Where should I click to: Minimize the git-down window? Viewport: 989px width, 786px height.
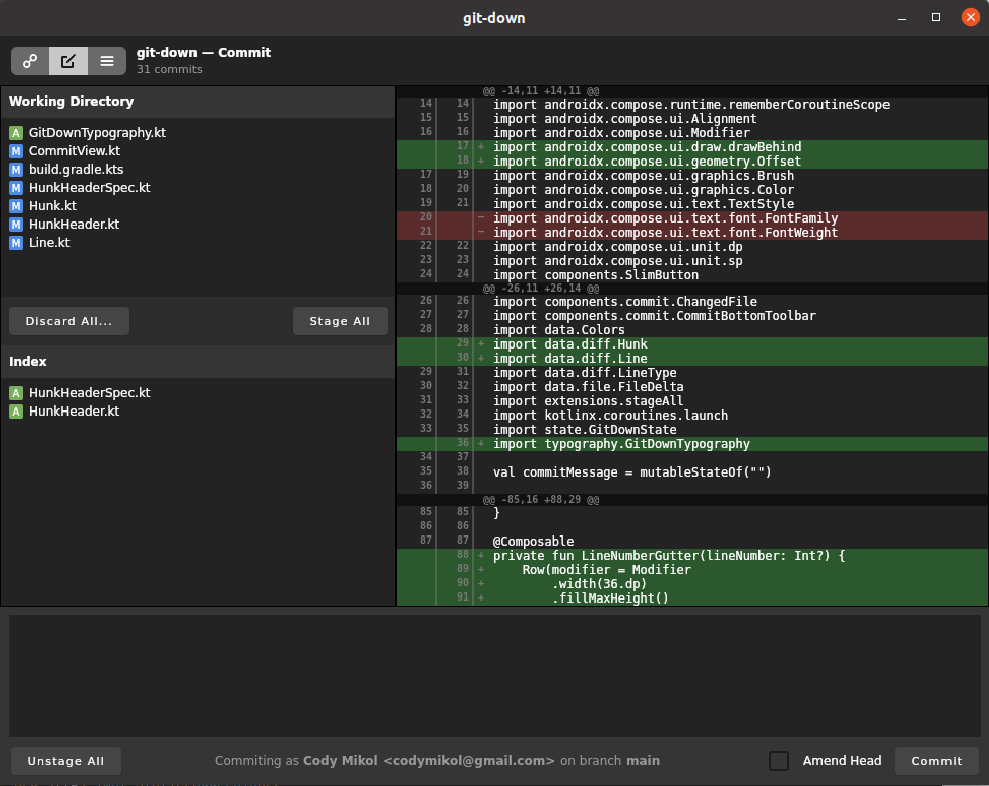(x=902, y=18)
